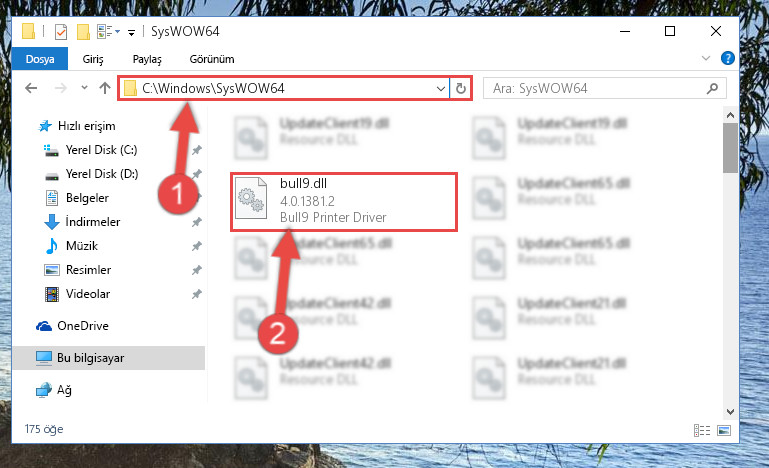769x468 pixels.
Task: Open the Dosya menu tab
Action: 40,59
